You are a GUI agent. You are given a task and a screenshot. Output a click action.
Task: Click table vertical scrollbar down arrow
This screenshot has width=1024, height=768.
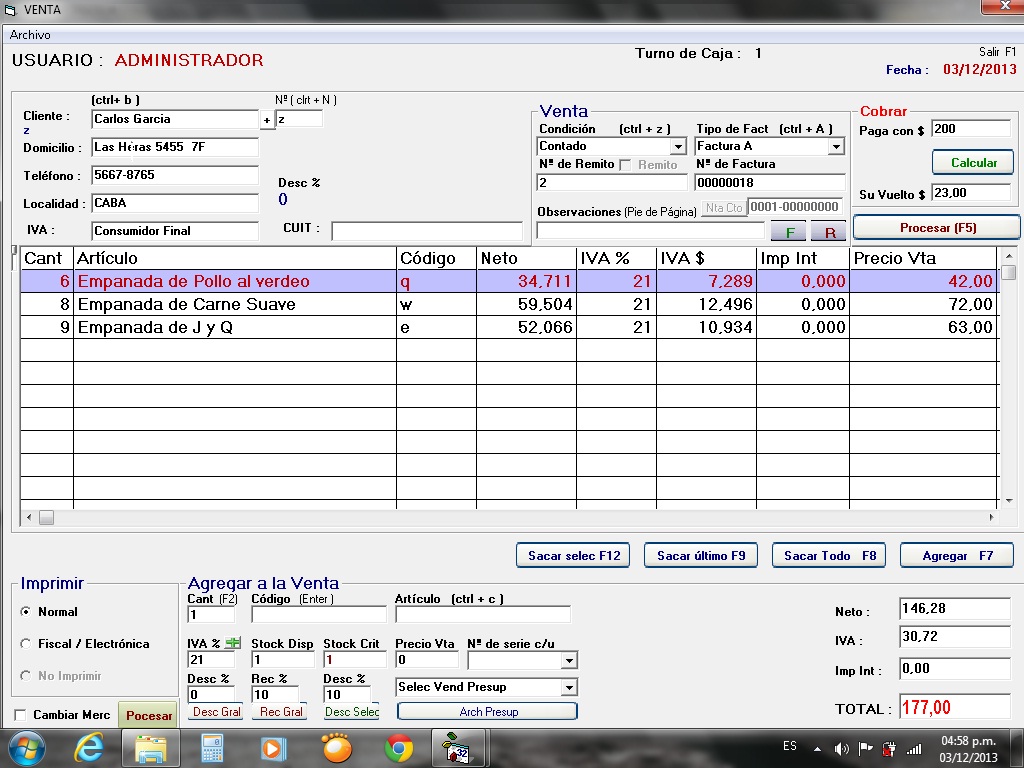click(1009, 501)
